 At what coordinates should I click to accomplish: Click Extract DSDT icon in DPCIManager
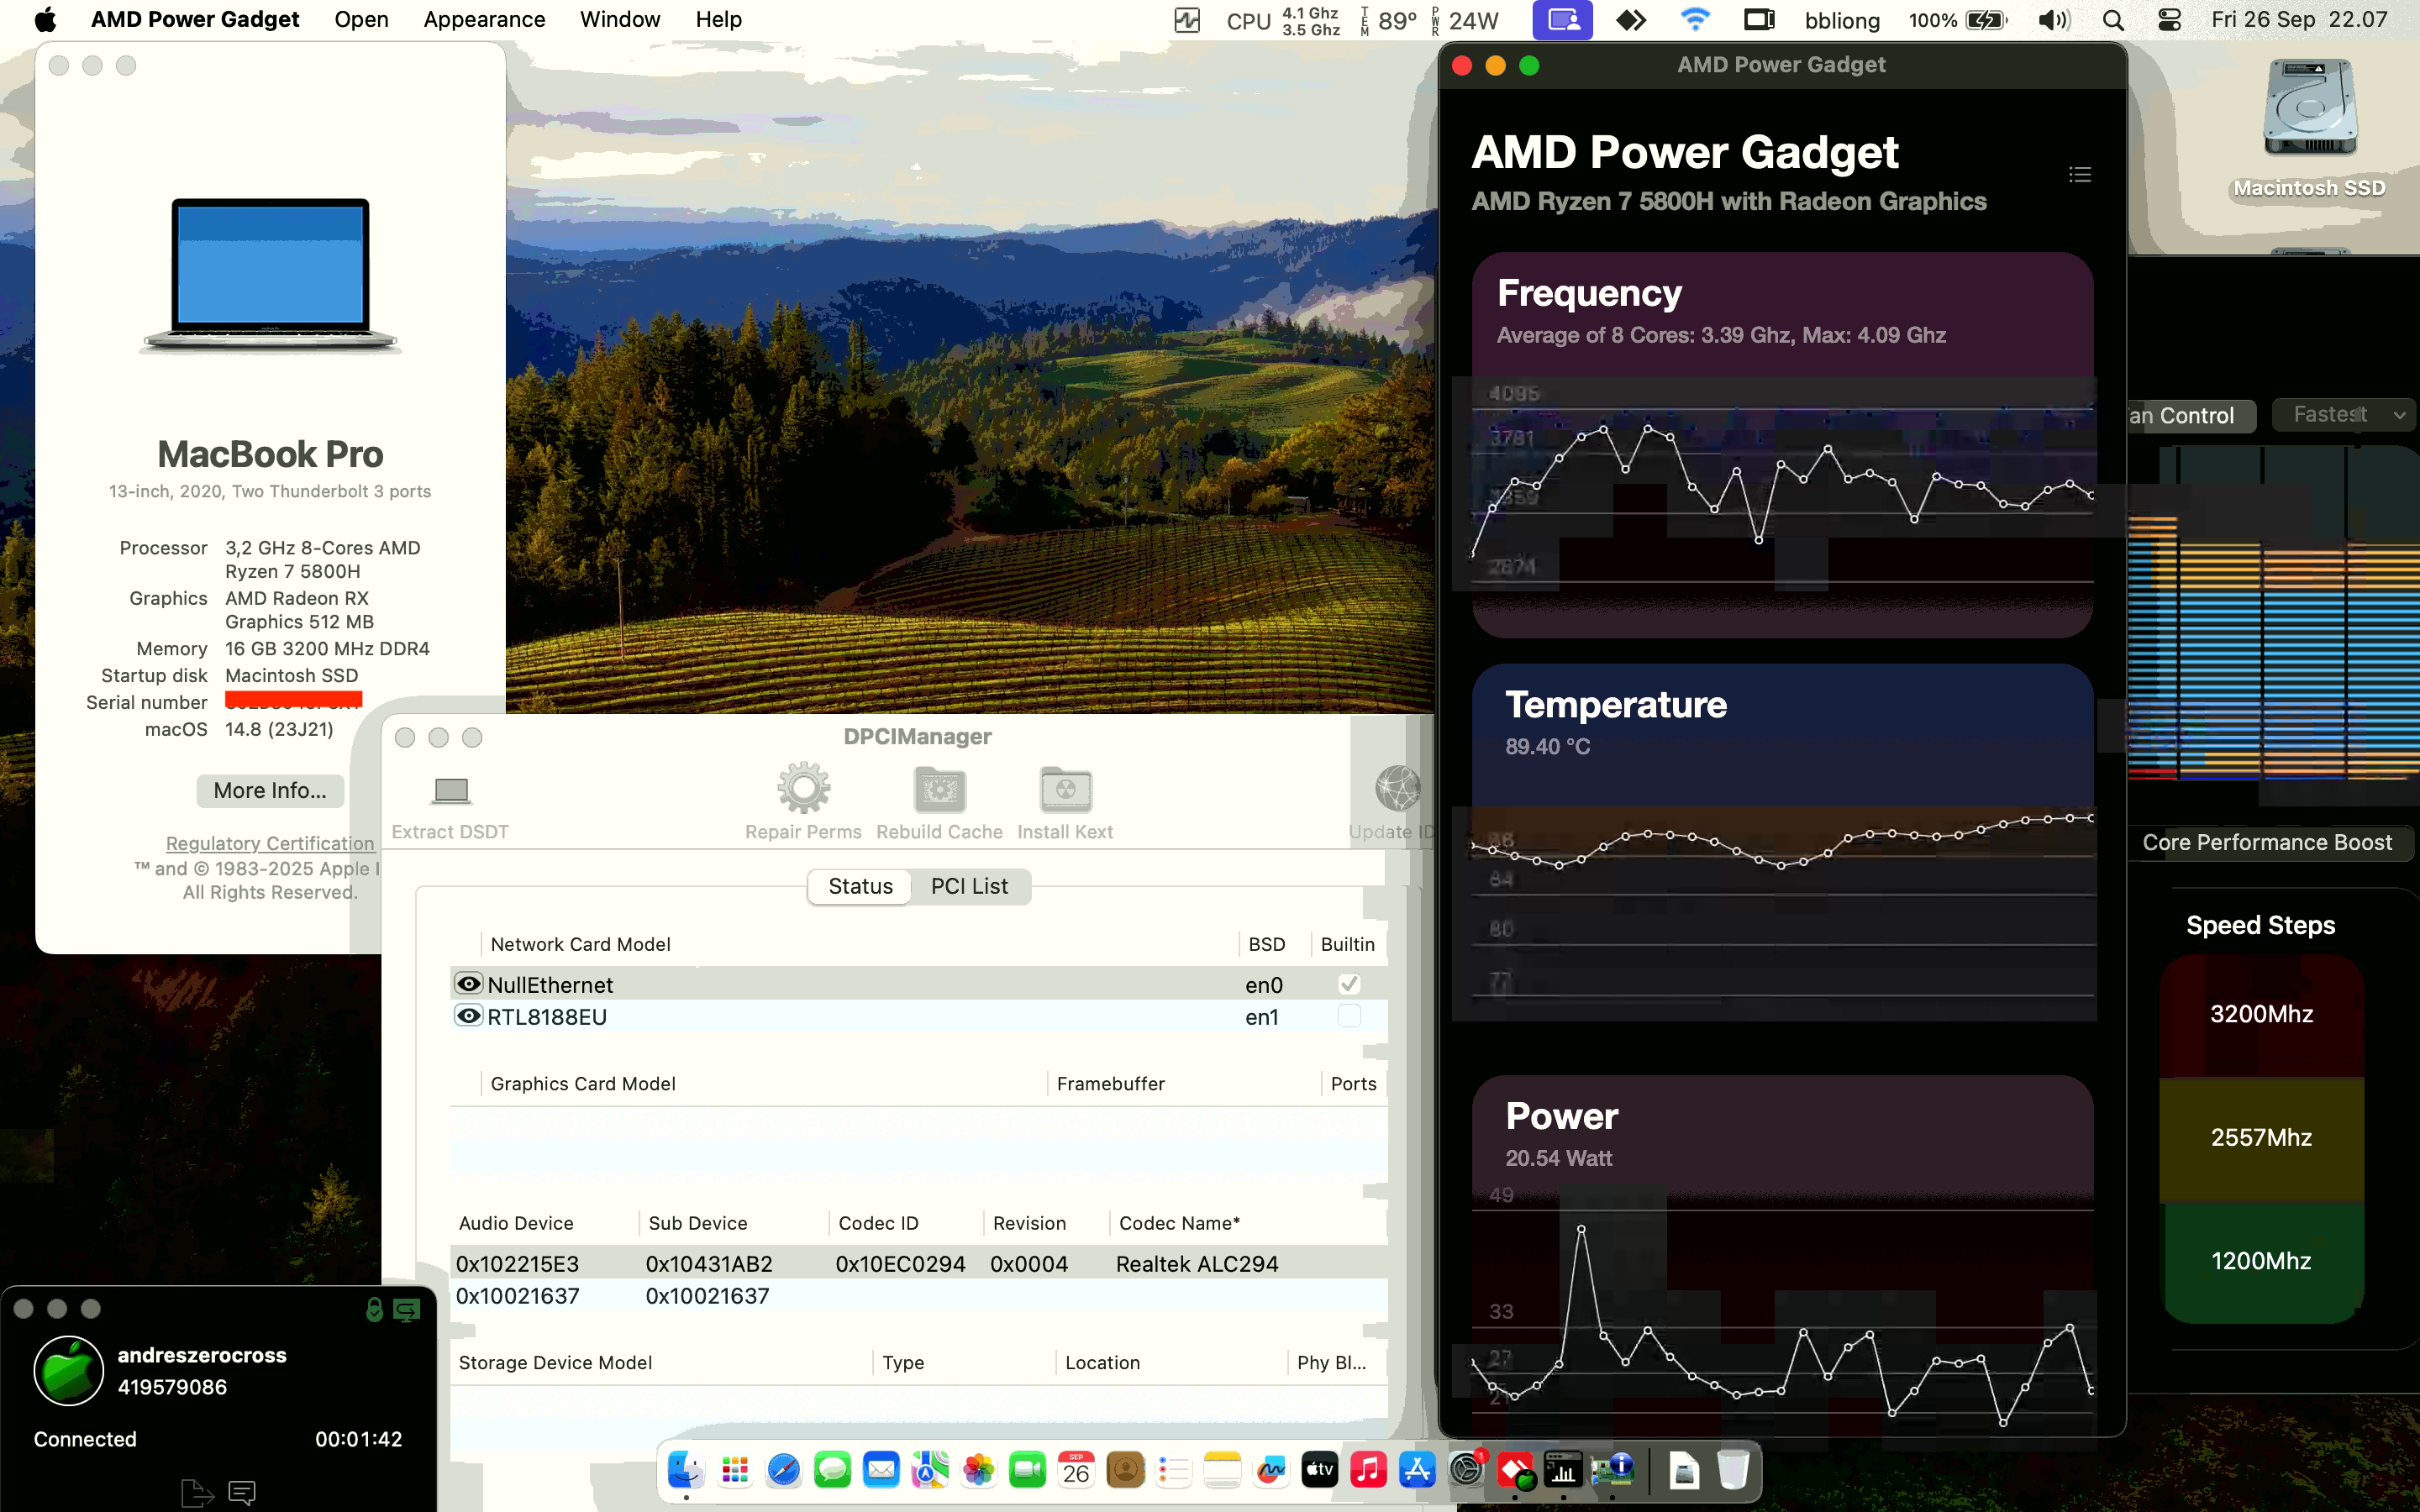coord(451,791)
